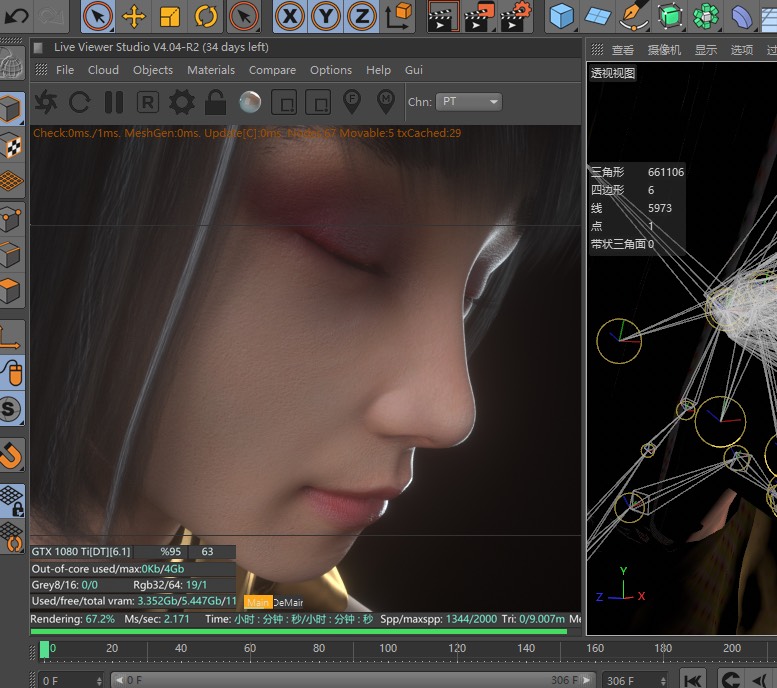777x688 pixels.
Task: Open viewport 选项 menu
Action: pos(741,50)
